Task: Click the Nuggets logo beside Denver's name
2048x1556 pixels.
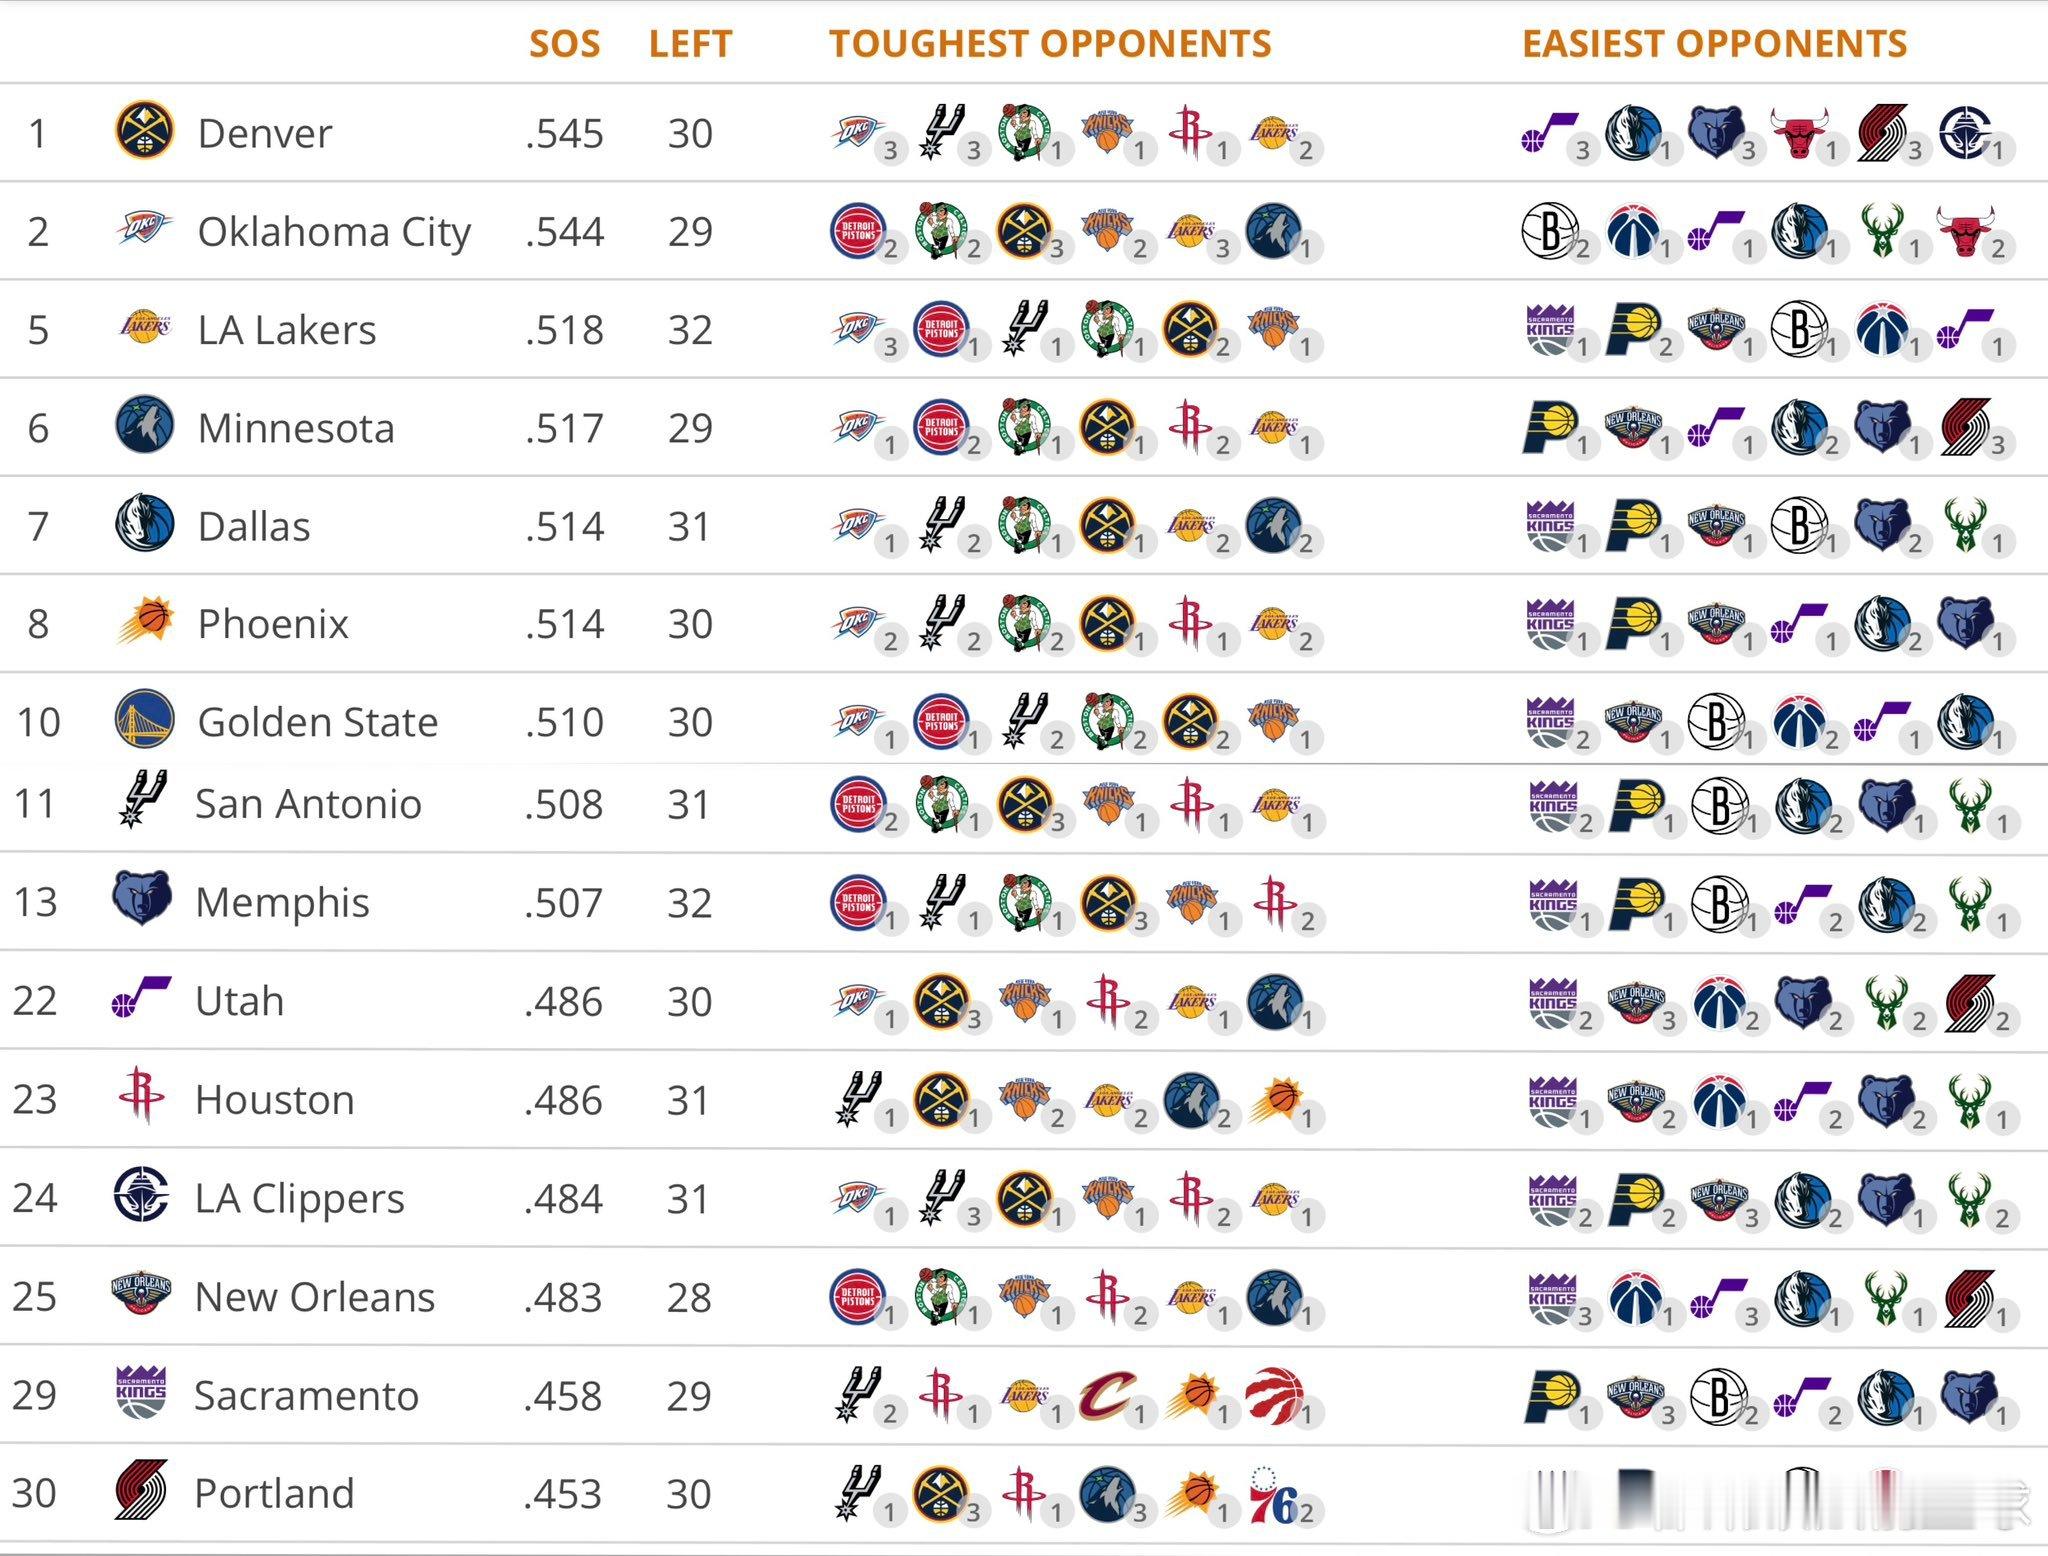Action: tap(144, 131)
